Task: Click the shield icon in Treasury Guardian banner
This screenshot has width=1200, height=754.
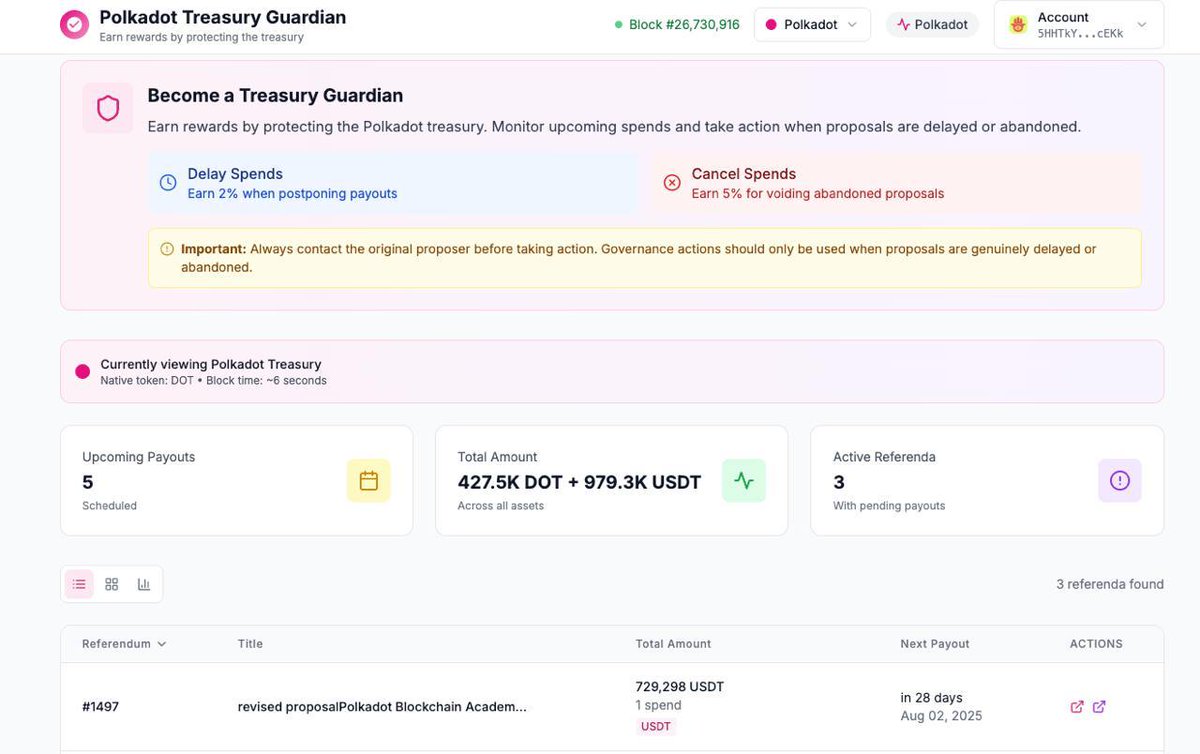Action: (x=108, y=108)
